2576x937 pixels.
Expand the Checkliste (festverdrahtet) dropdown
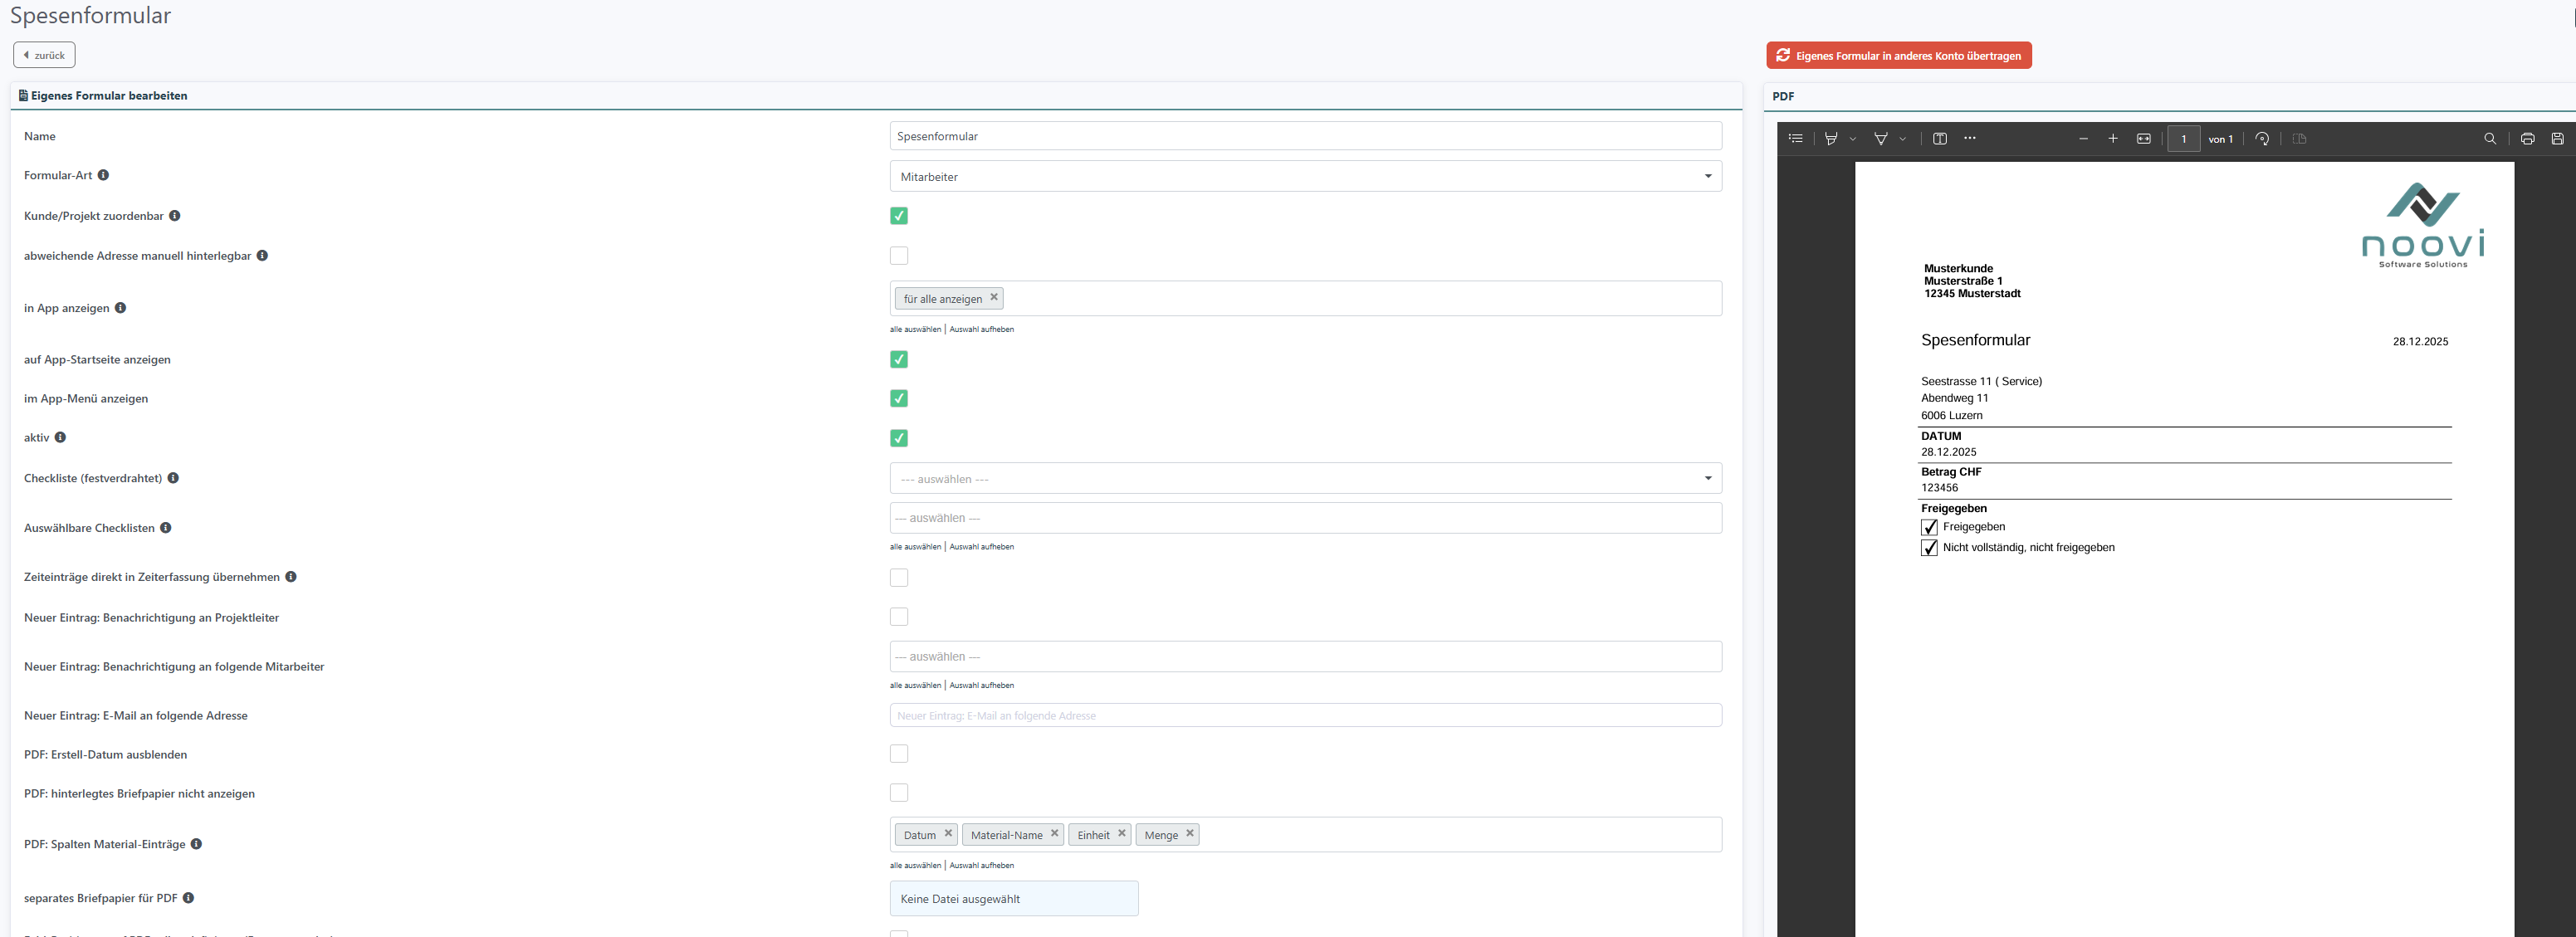point(1304,479)
